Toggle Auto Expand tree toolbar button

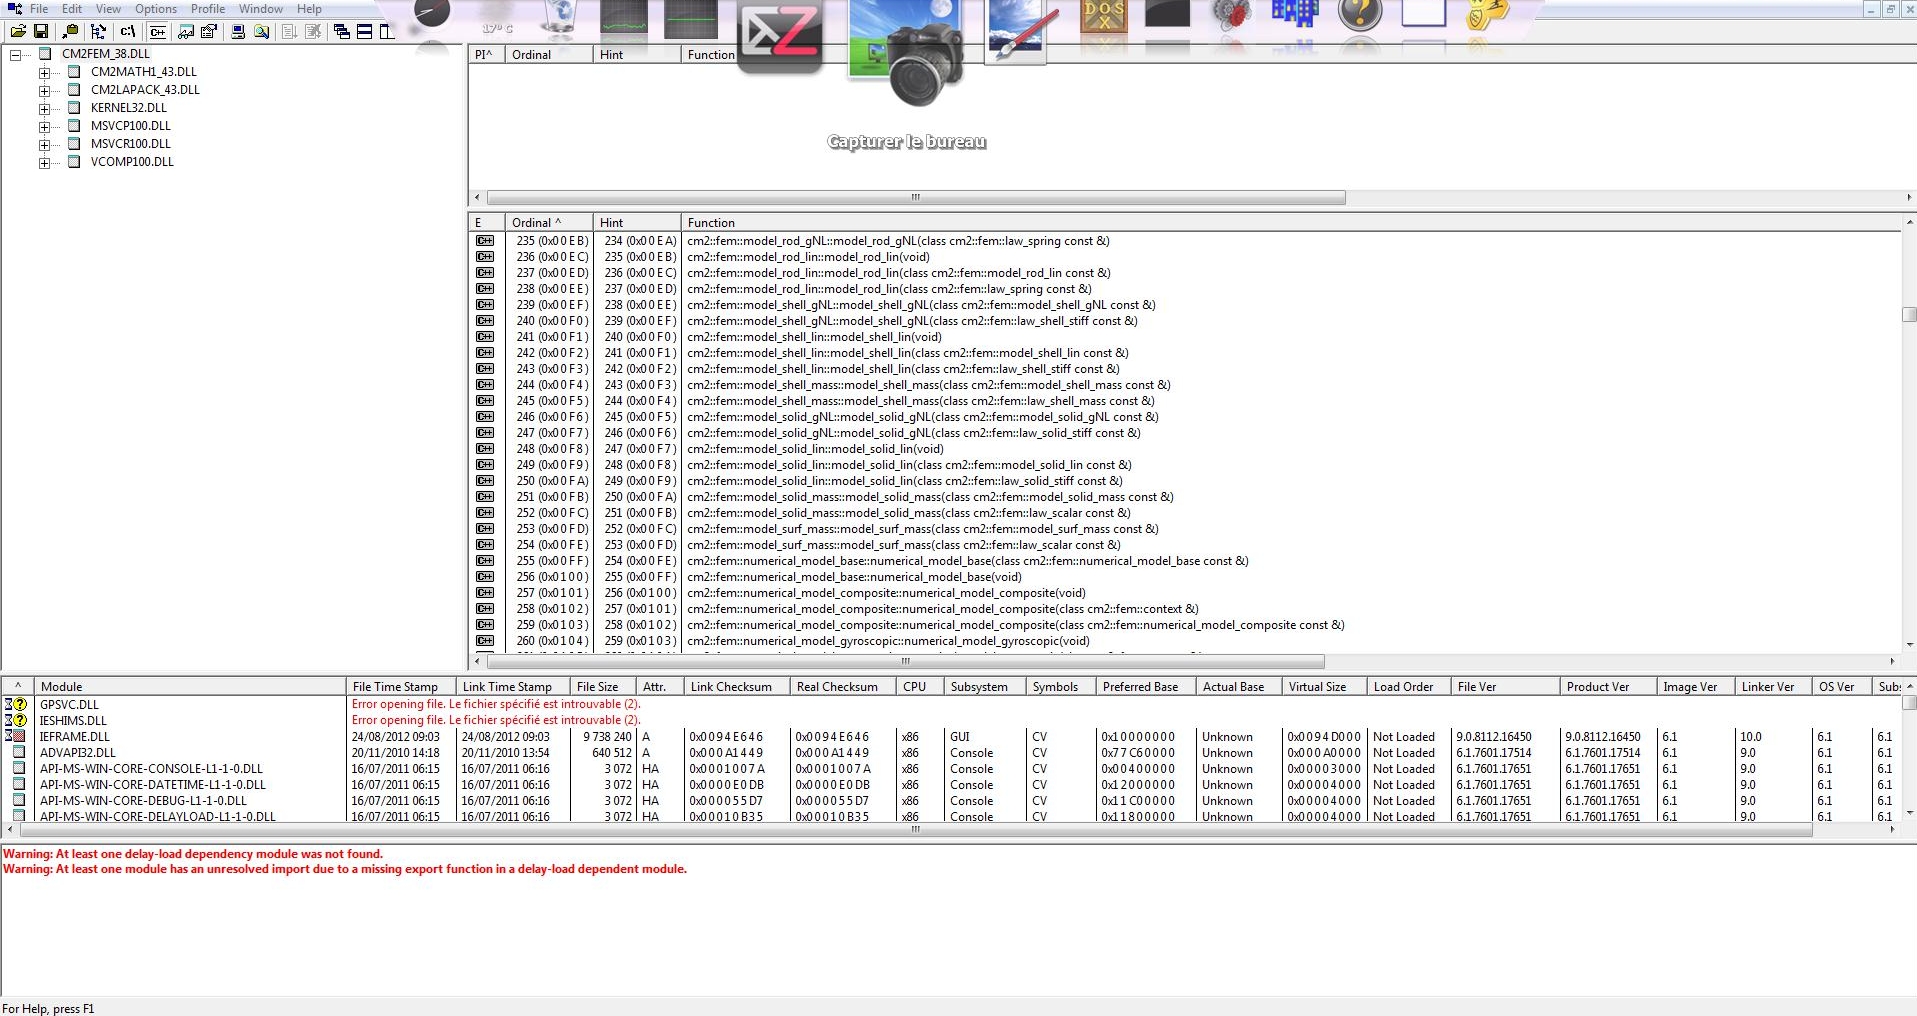[98, 31]
